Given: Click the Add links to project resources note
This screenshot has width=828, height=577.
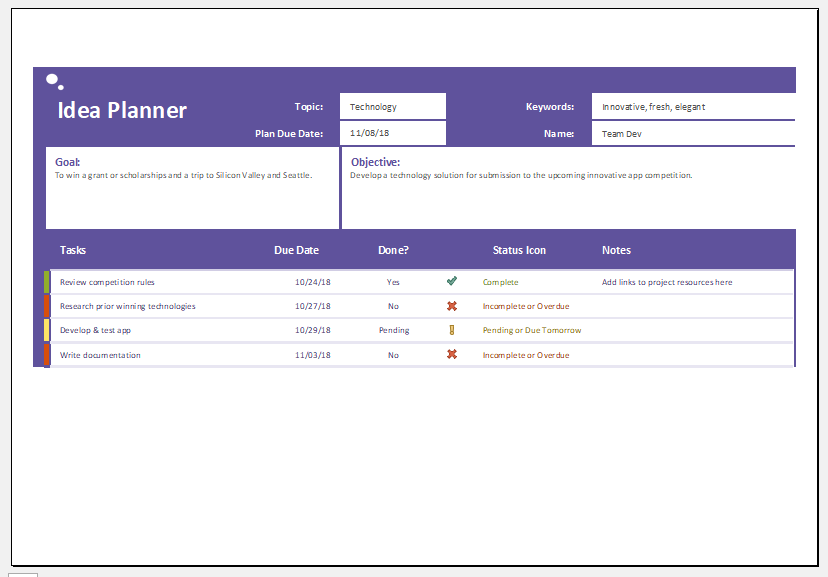Looking at the screenshot, I should point(667,282).
